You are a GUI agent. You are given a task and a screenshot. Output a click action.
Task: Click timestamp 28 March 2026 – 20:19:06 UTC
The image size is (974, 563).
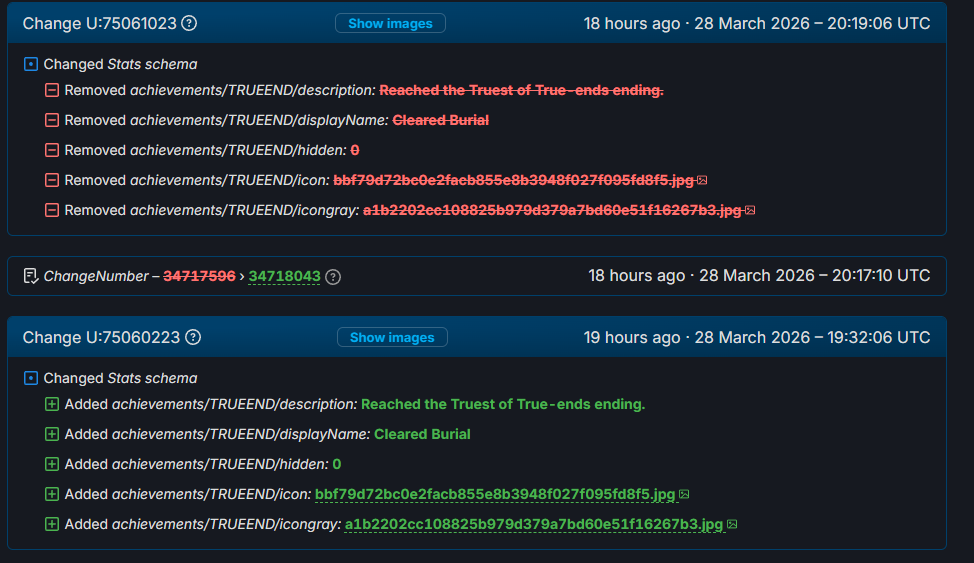pyautogui.click(x=812, y=24)
